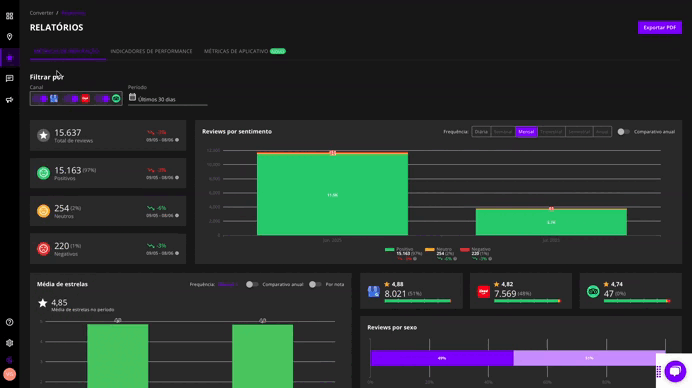692x388 pixels.
Task: Select Semanal frequency
Action: point(503,132)
